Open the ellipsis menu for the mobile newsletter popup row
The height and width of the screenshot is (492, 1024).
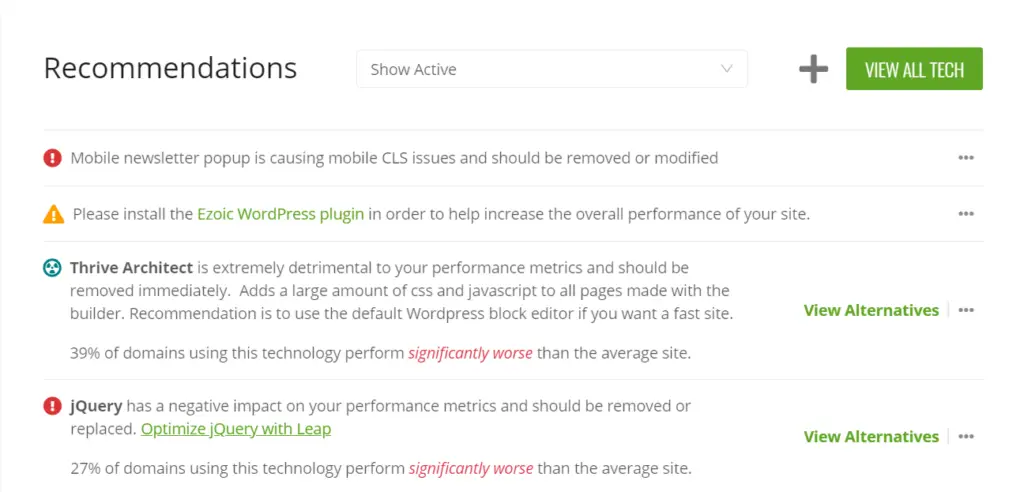coord(966,157)
